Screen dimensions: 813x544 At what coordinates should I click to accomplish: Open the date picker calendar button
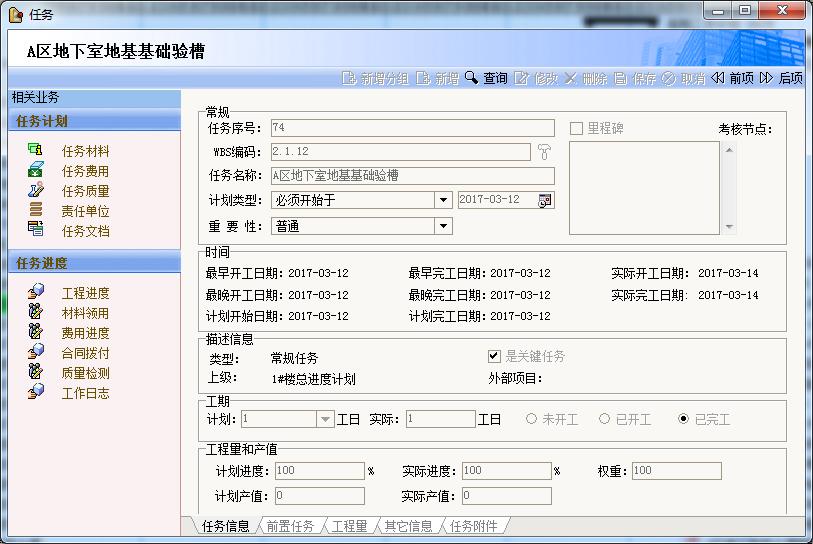coord(545,200)
